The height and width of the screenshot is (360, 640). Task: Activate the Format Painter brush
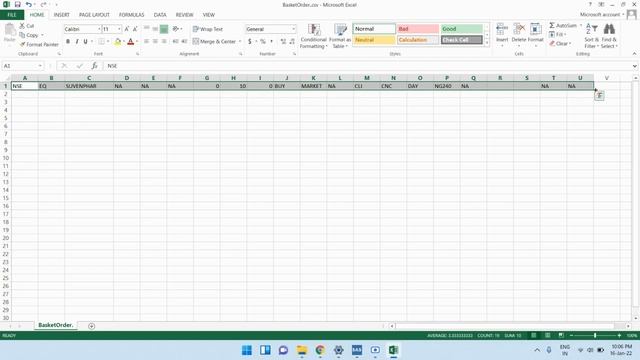tap(39, 44)
